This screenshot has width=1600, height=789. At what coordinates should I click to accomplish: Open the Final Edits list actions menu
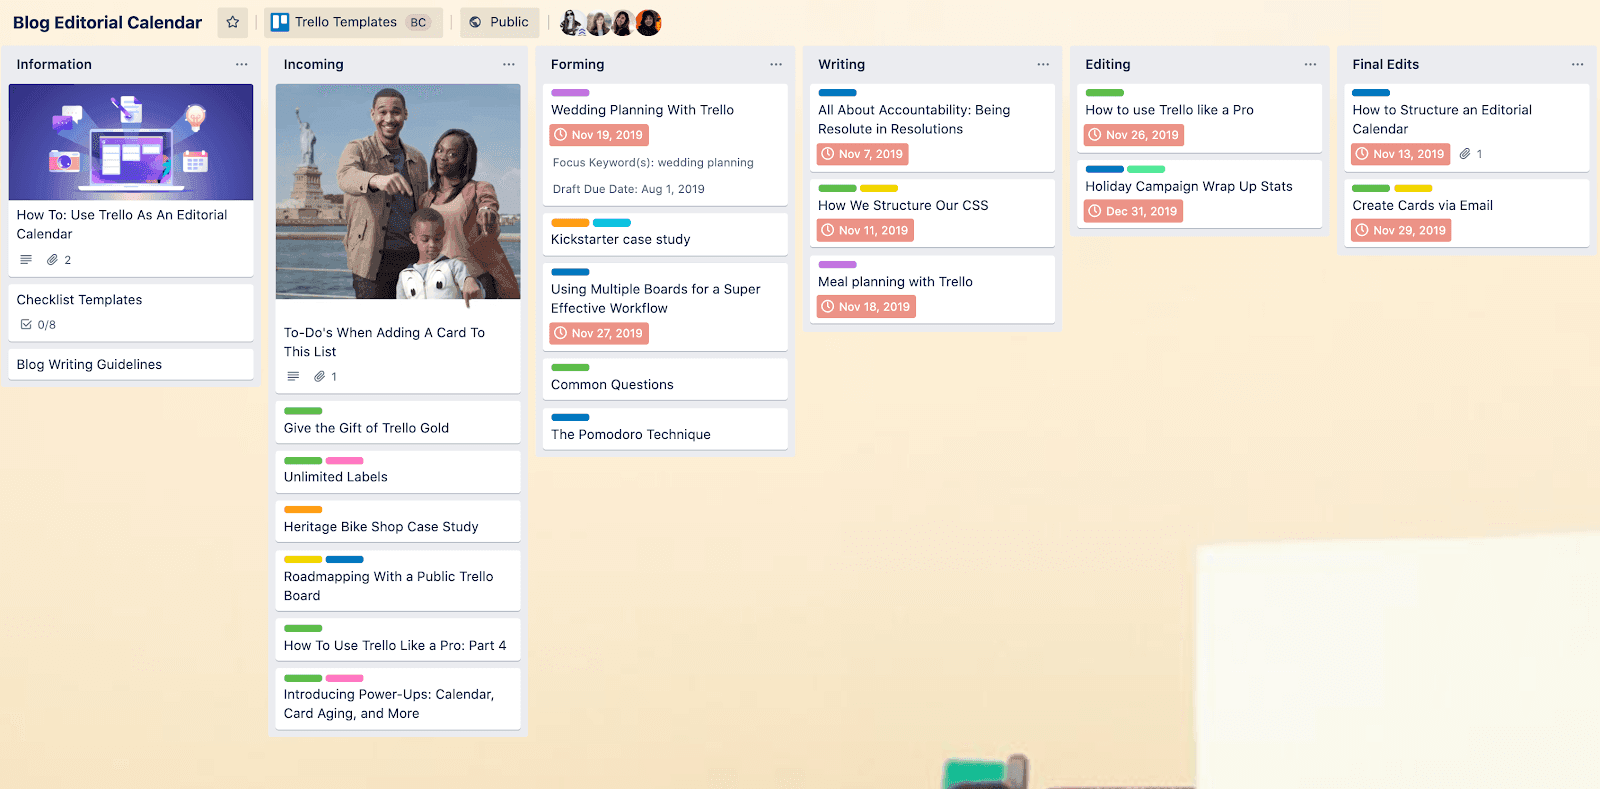click(1577, 64)
